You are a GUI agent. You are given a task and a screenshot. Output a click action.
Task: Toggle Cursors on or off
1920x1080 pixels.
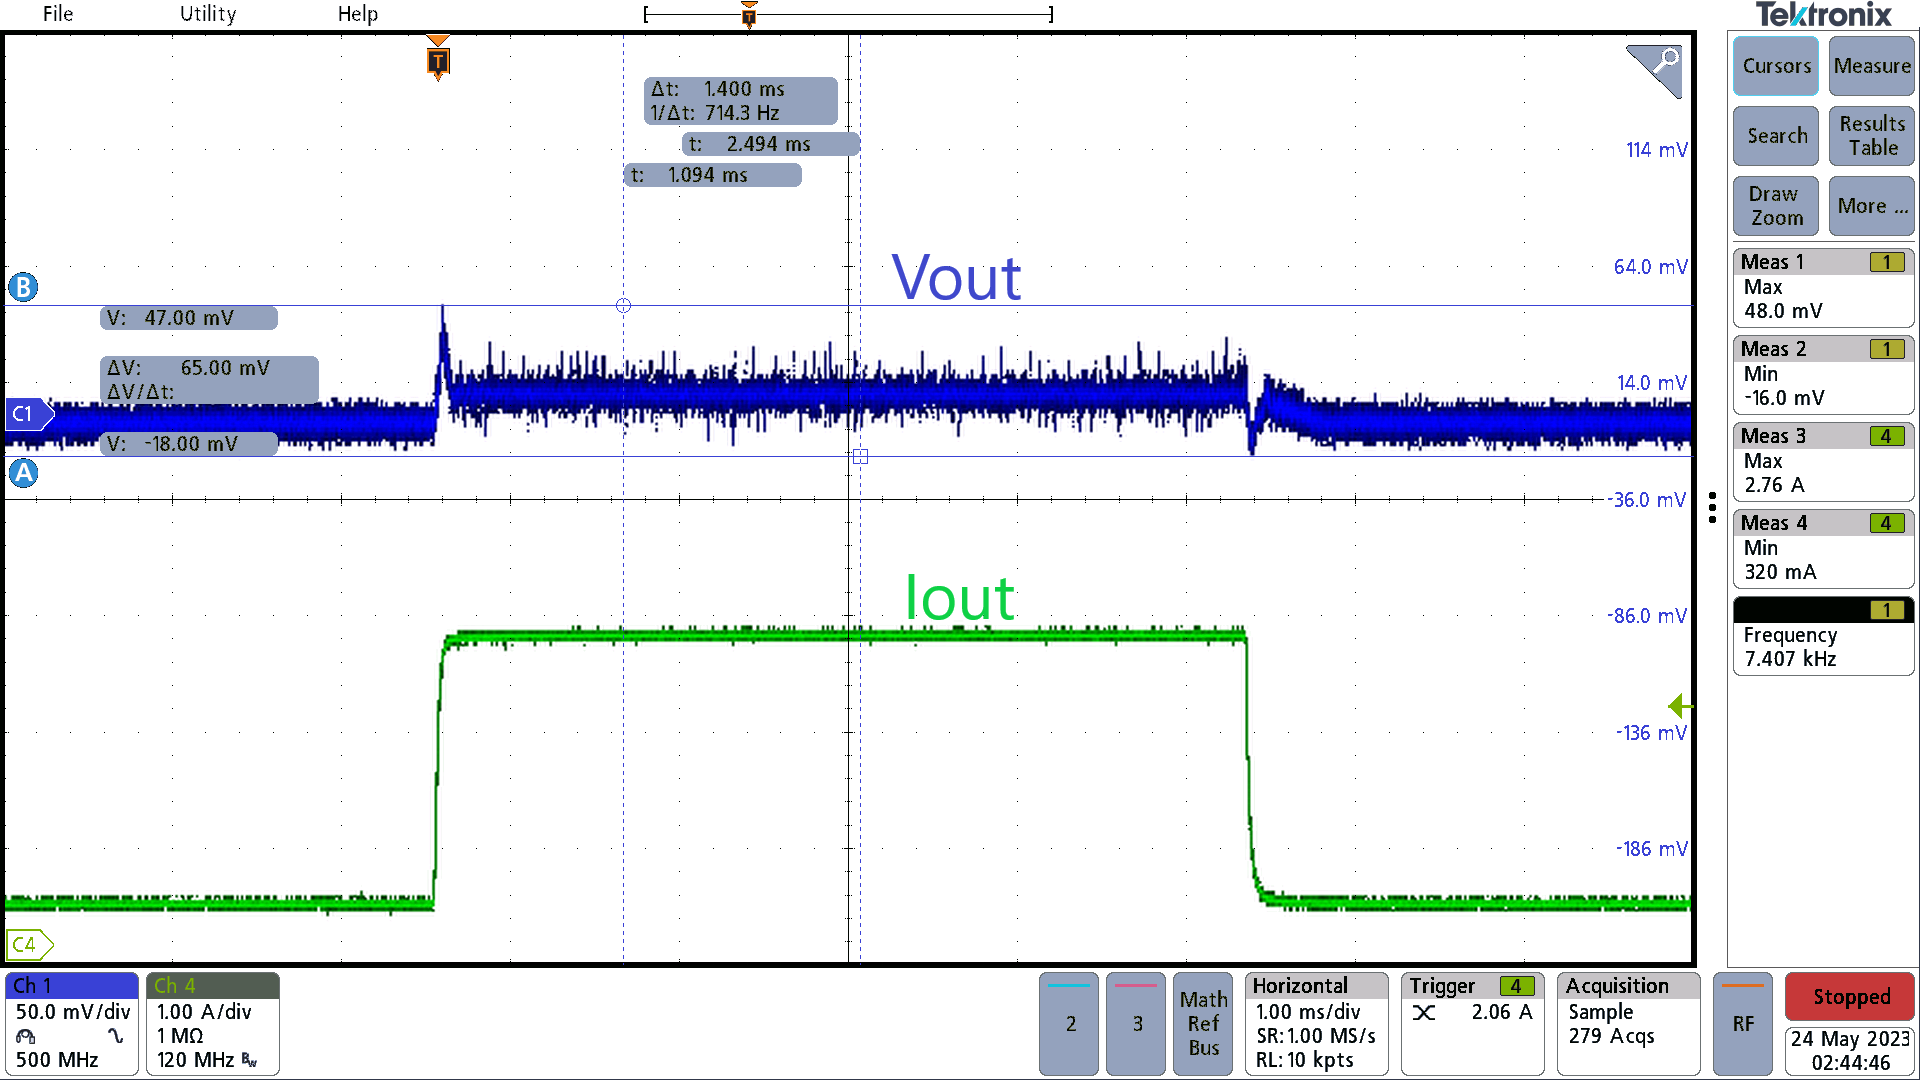click(x=1775, y=66)
